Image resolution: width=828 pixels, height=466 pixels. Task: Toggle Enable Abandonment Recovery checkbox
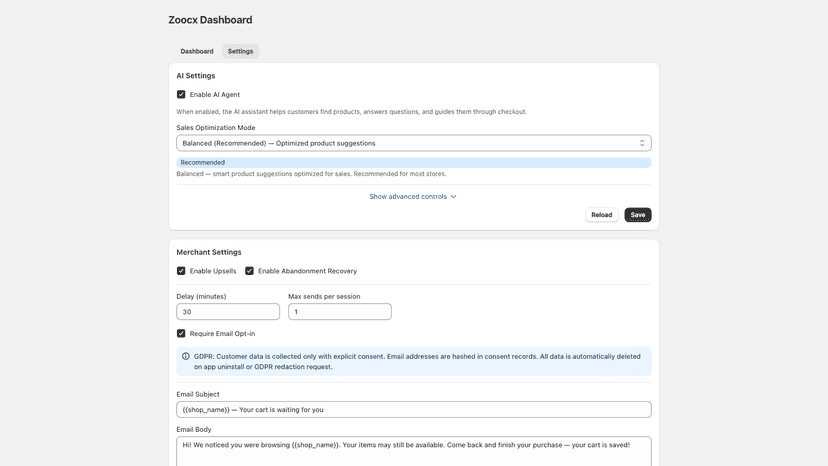pyautogui.click(x=249, y=271)
